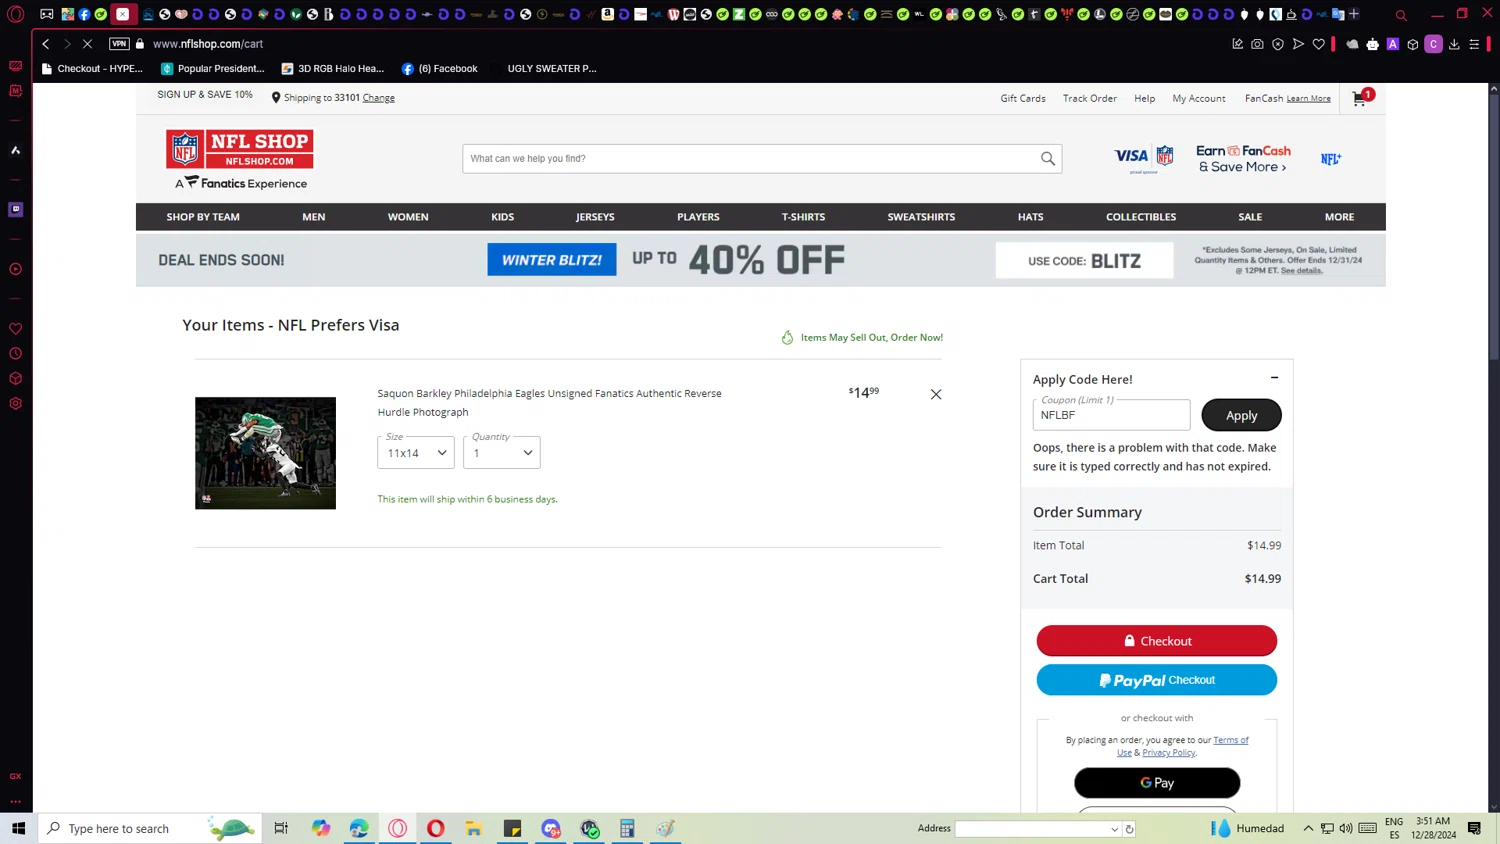1500x844 pixels.
Task: Open Easy Setup sliders icon
Action: pos(1474,44)
